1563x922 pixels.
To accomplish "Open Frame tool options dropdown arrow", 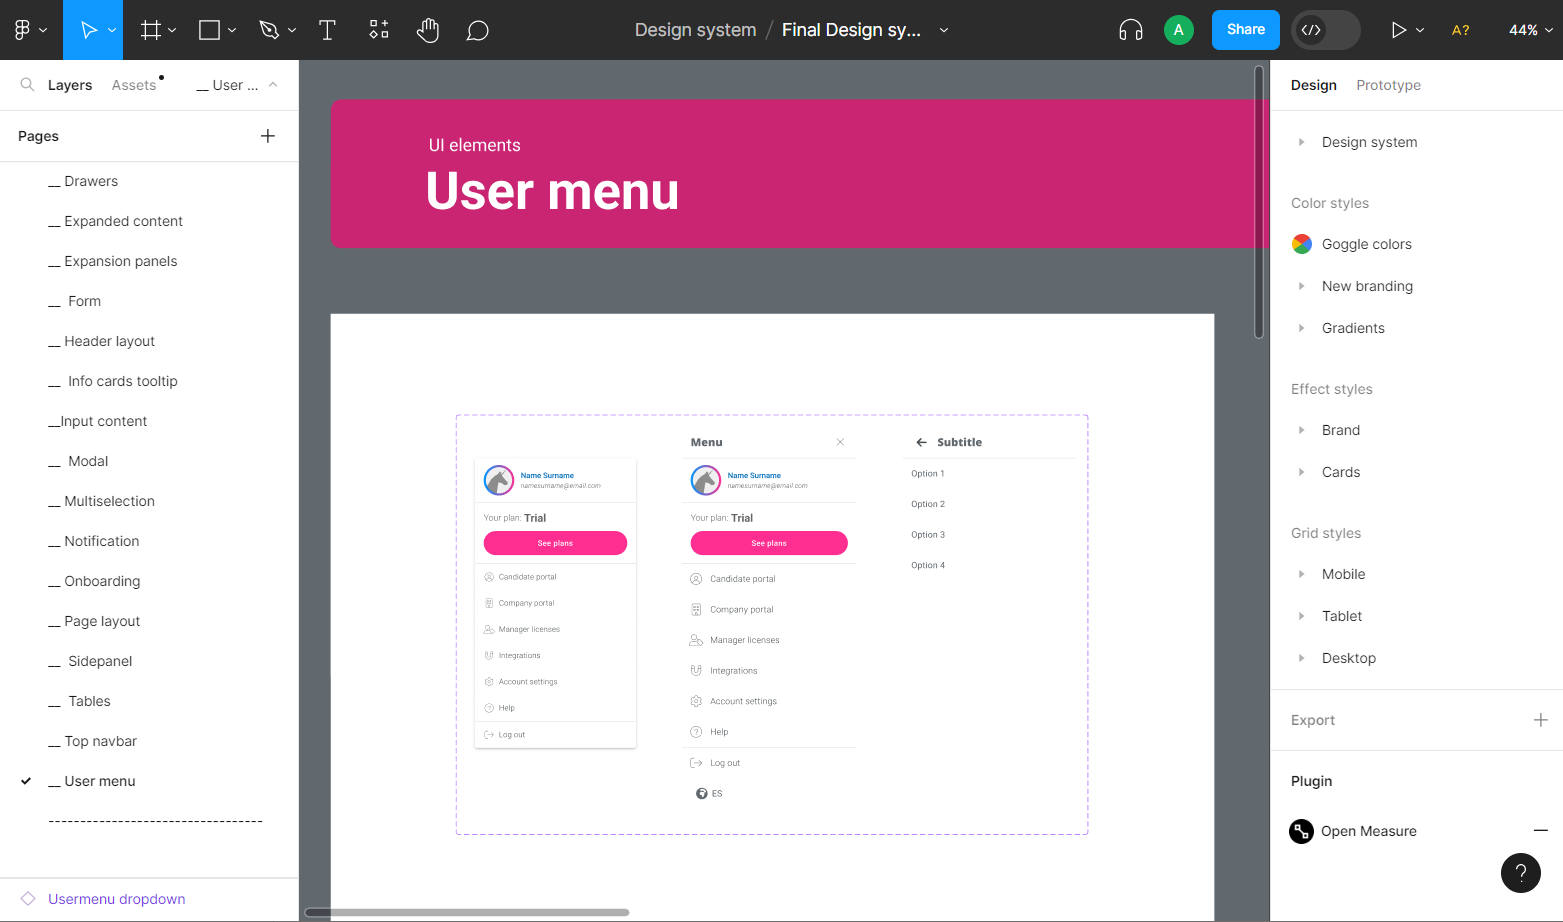I will point(172,30).
